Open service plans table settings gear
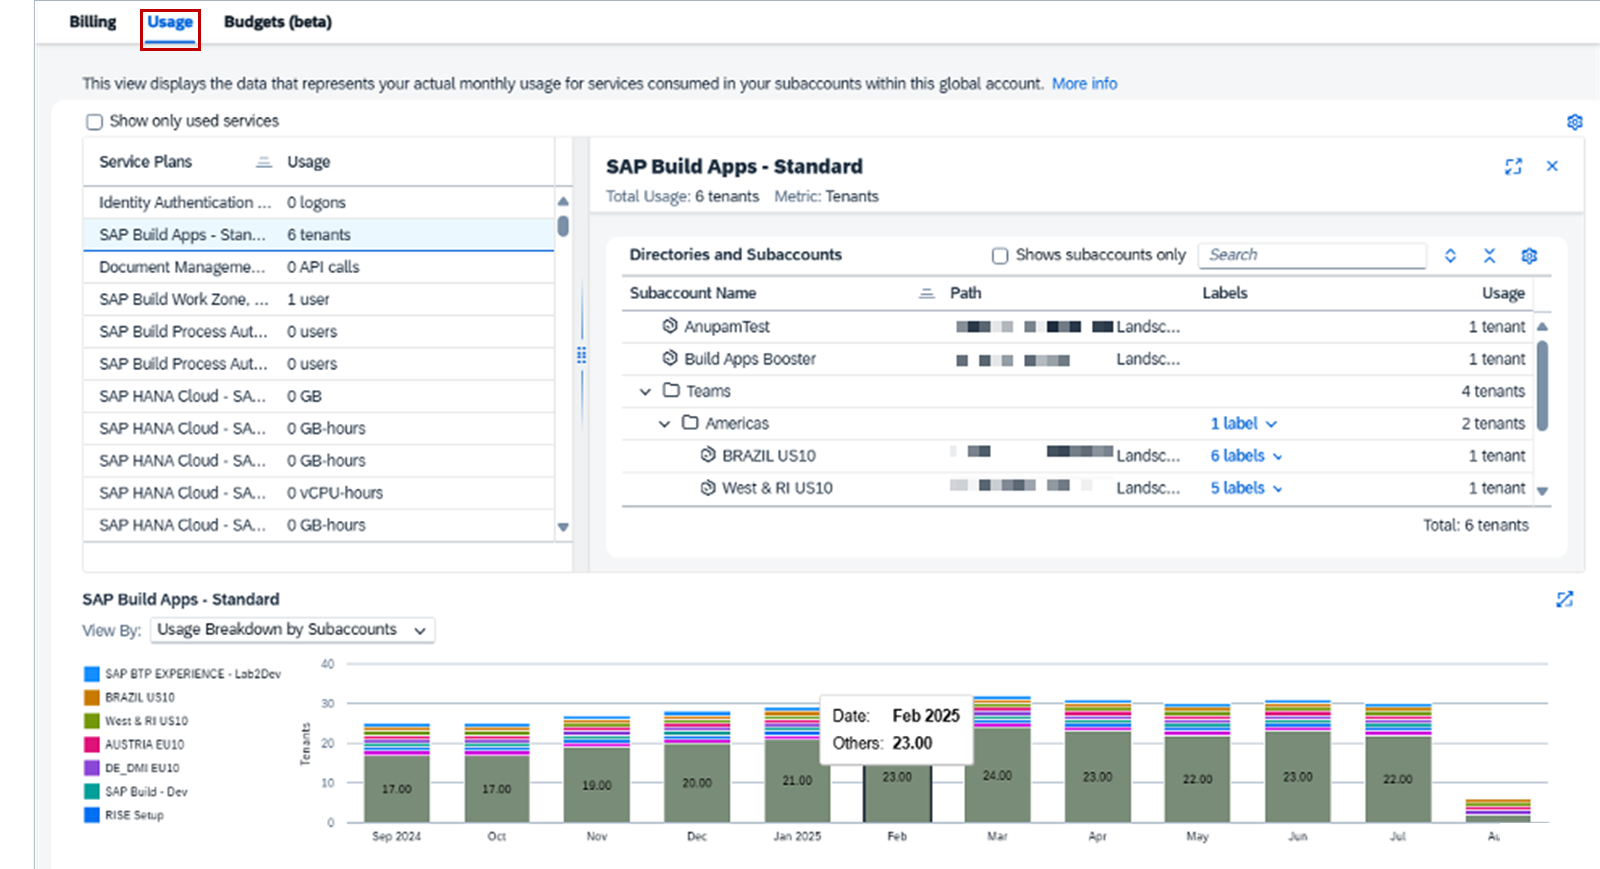The height and width of the screenshot is (869, 1600). pyautogui.click(x=1575, y=122)
